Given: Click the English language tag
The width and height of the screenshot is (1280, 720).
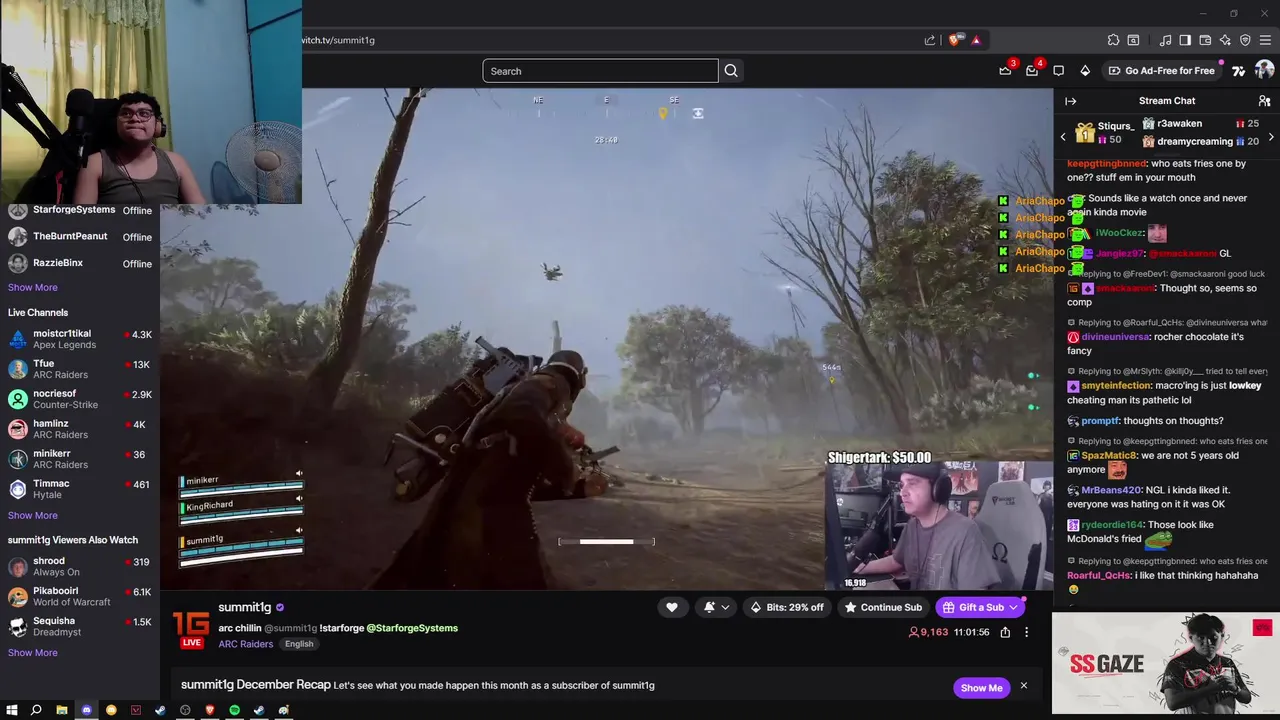Looking at the screenshot, I should pos(299,644).
